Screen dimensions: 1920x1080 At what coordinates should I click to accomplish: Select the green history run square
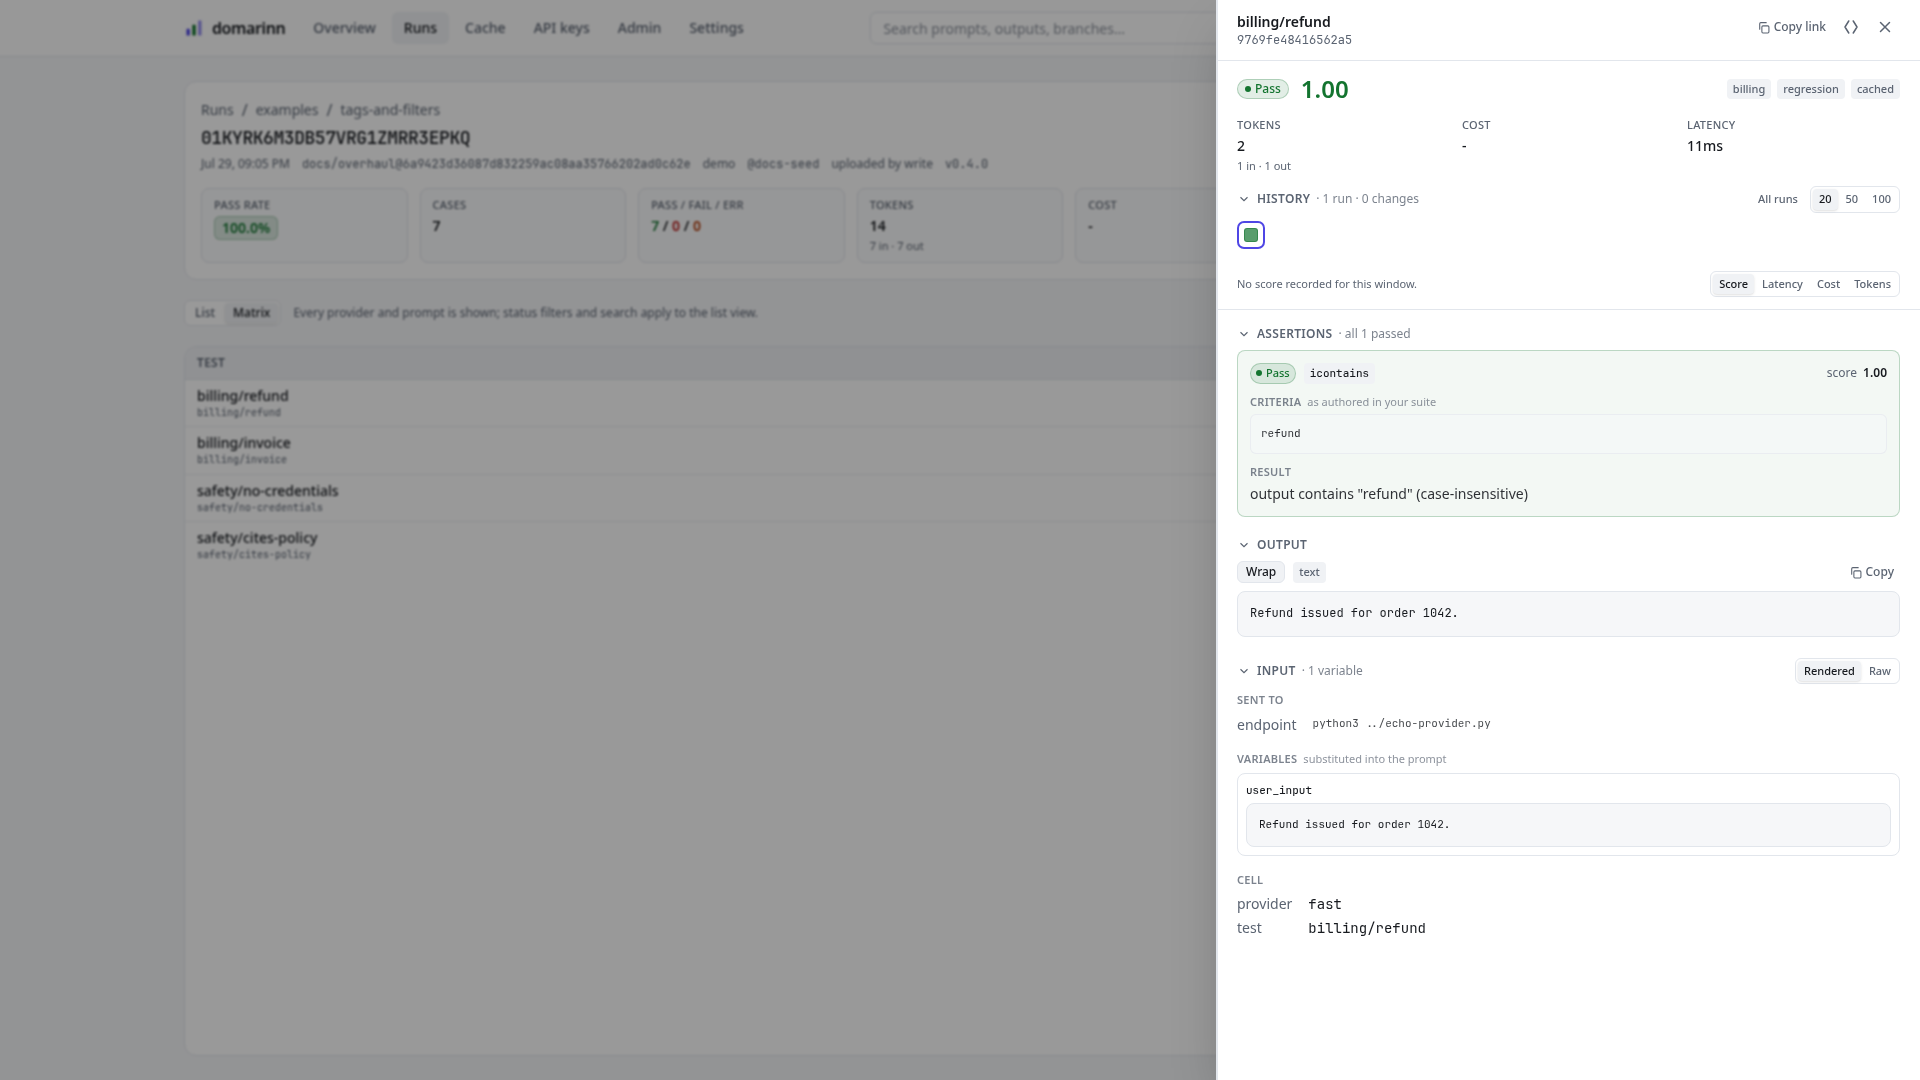click(1251, 235)
